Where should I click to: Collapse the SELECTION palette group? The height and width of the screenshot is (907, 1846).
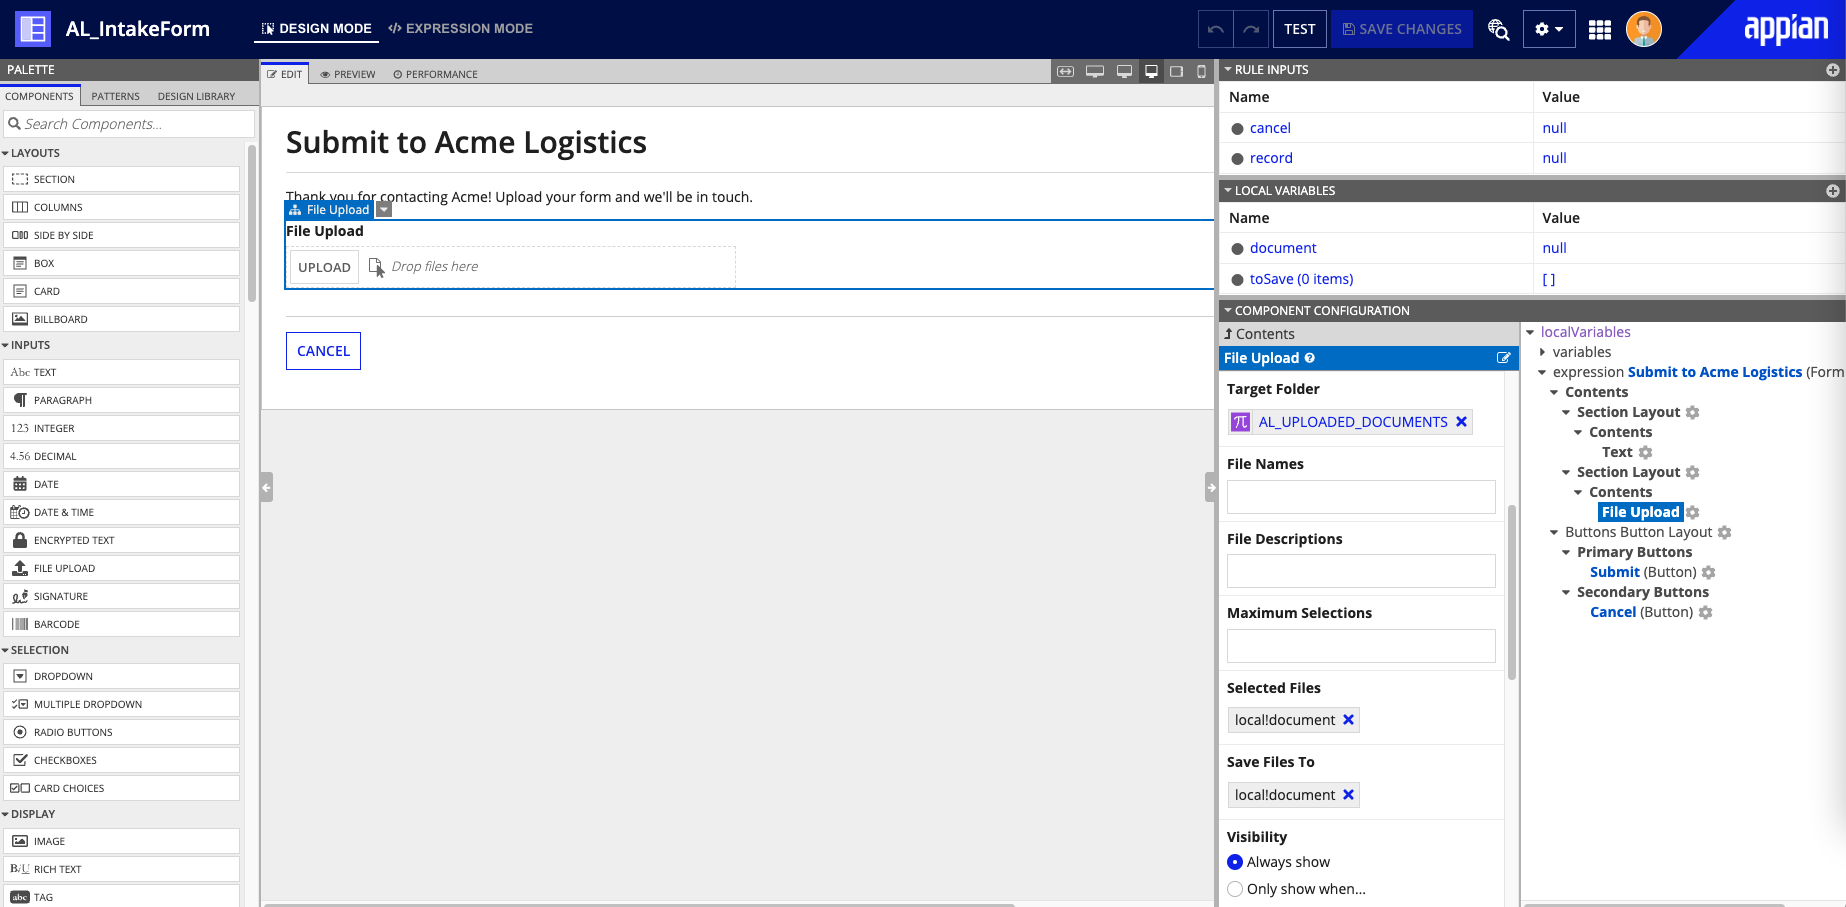click(5, 650)
